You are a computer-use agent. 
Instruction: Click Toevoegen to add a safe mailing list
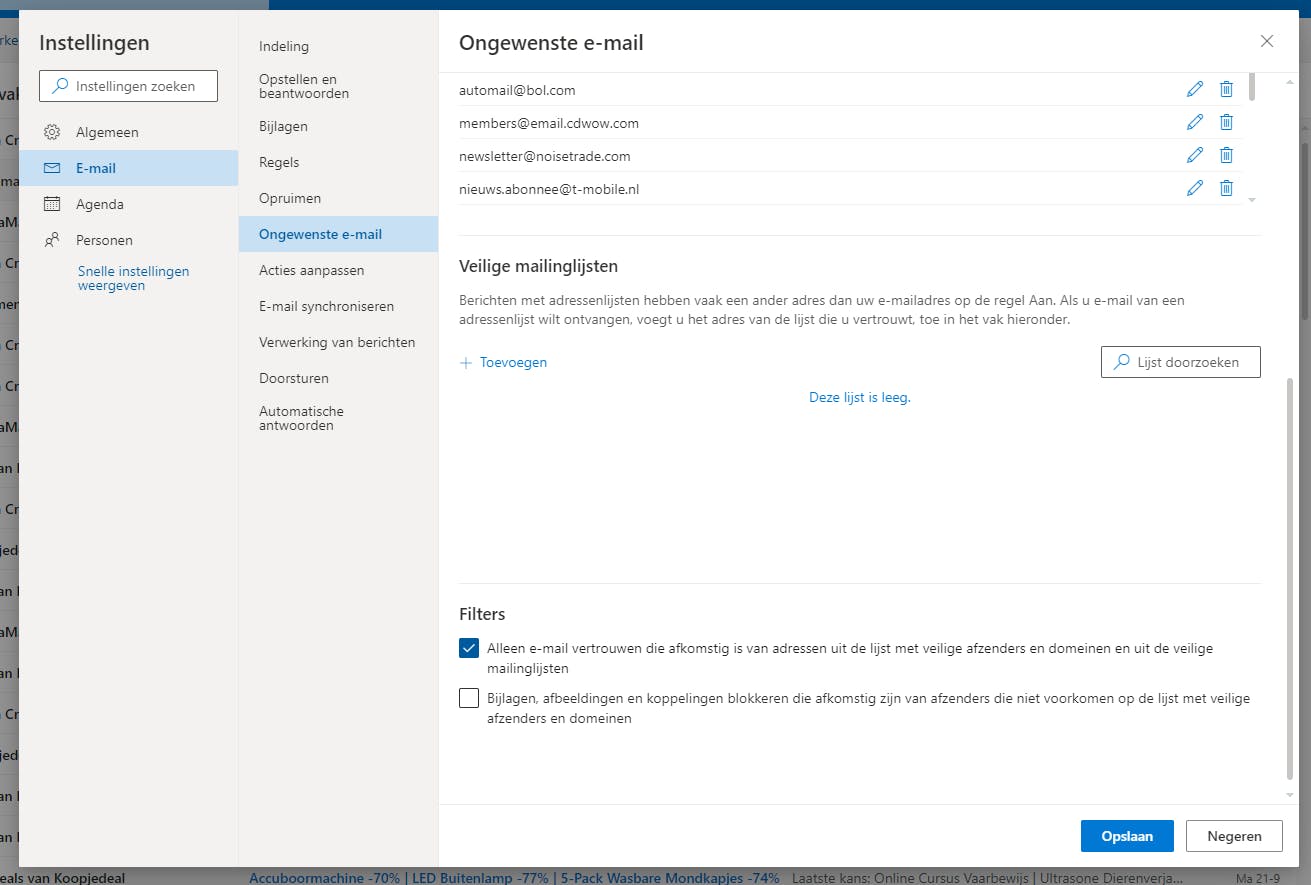coord(503,362)
